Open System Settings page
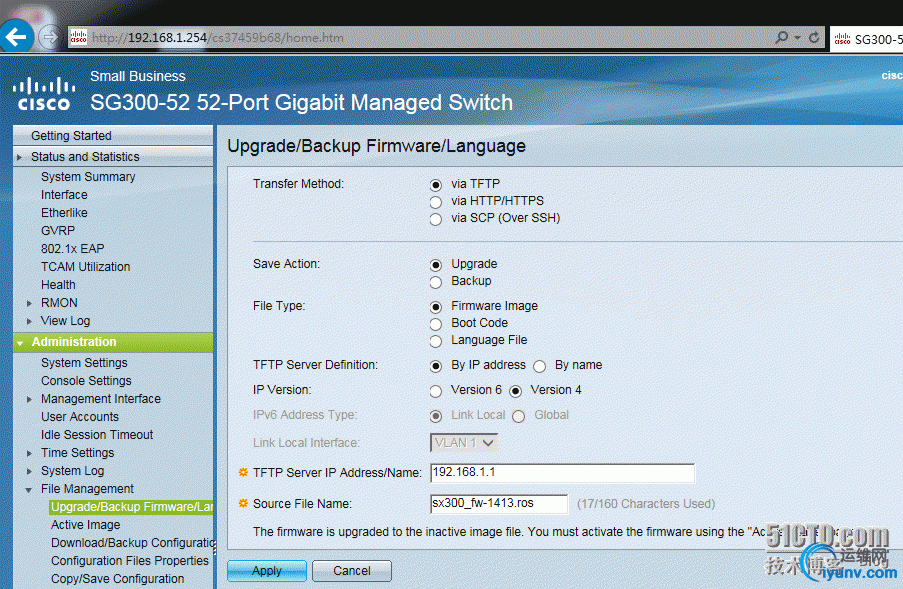903x589 pixels. tap(84, 363)
